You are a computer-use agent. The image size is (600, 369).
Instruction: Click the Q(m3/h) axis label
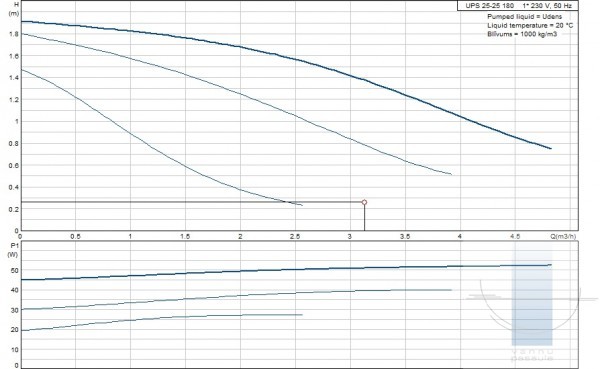click(x=563, y=237)
